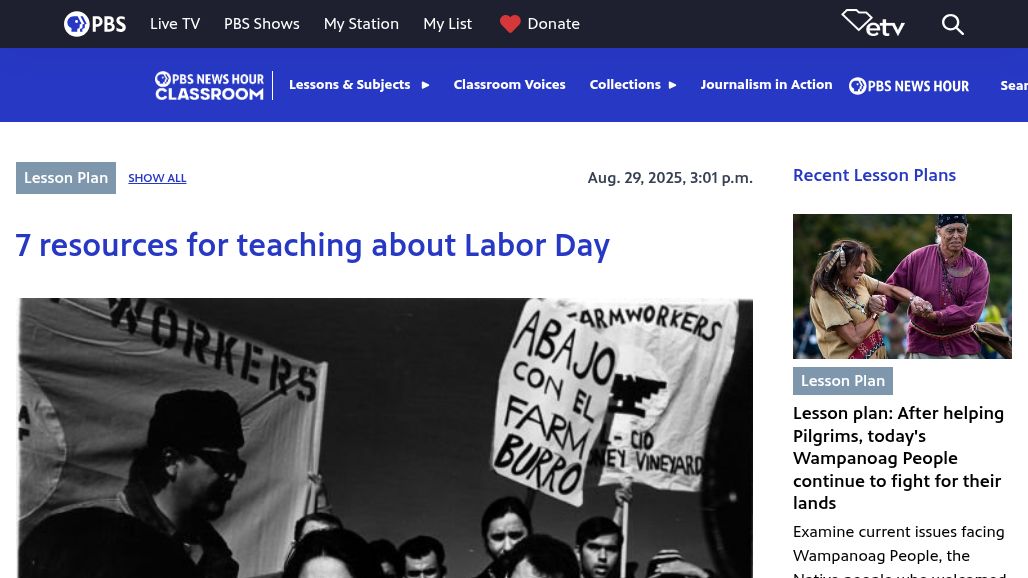Open the Recent Lesson Plans heading link
This screenshot has width=1028, height=578.
click(x=874, y=175)
